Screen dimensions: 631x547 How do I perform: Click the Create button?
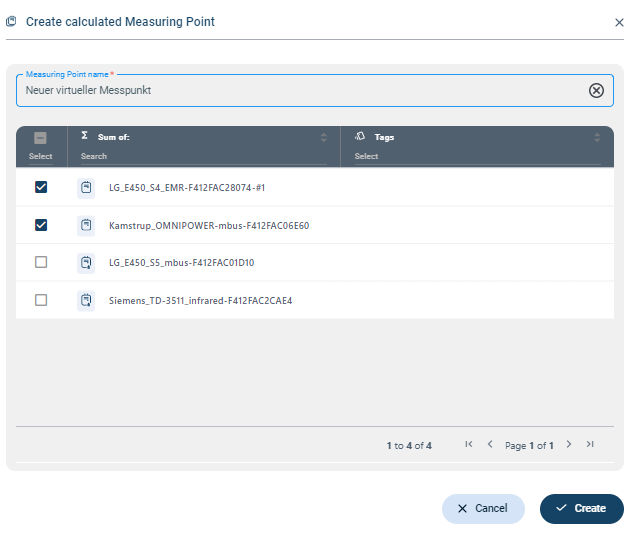[582, 509]
